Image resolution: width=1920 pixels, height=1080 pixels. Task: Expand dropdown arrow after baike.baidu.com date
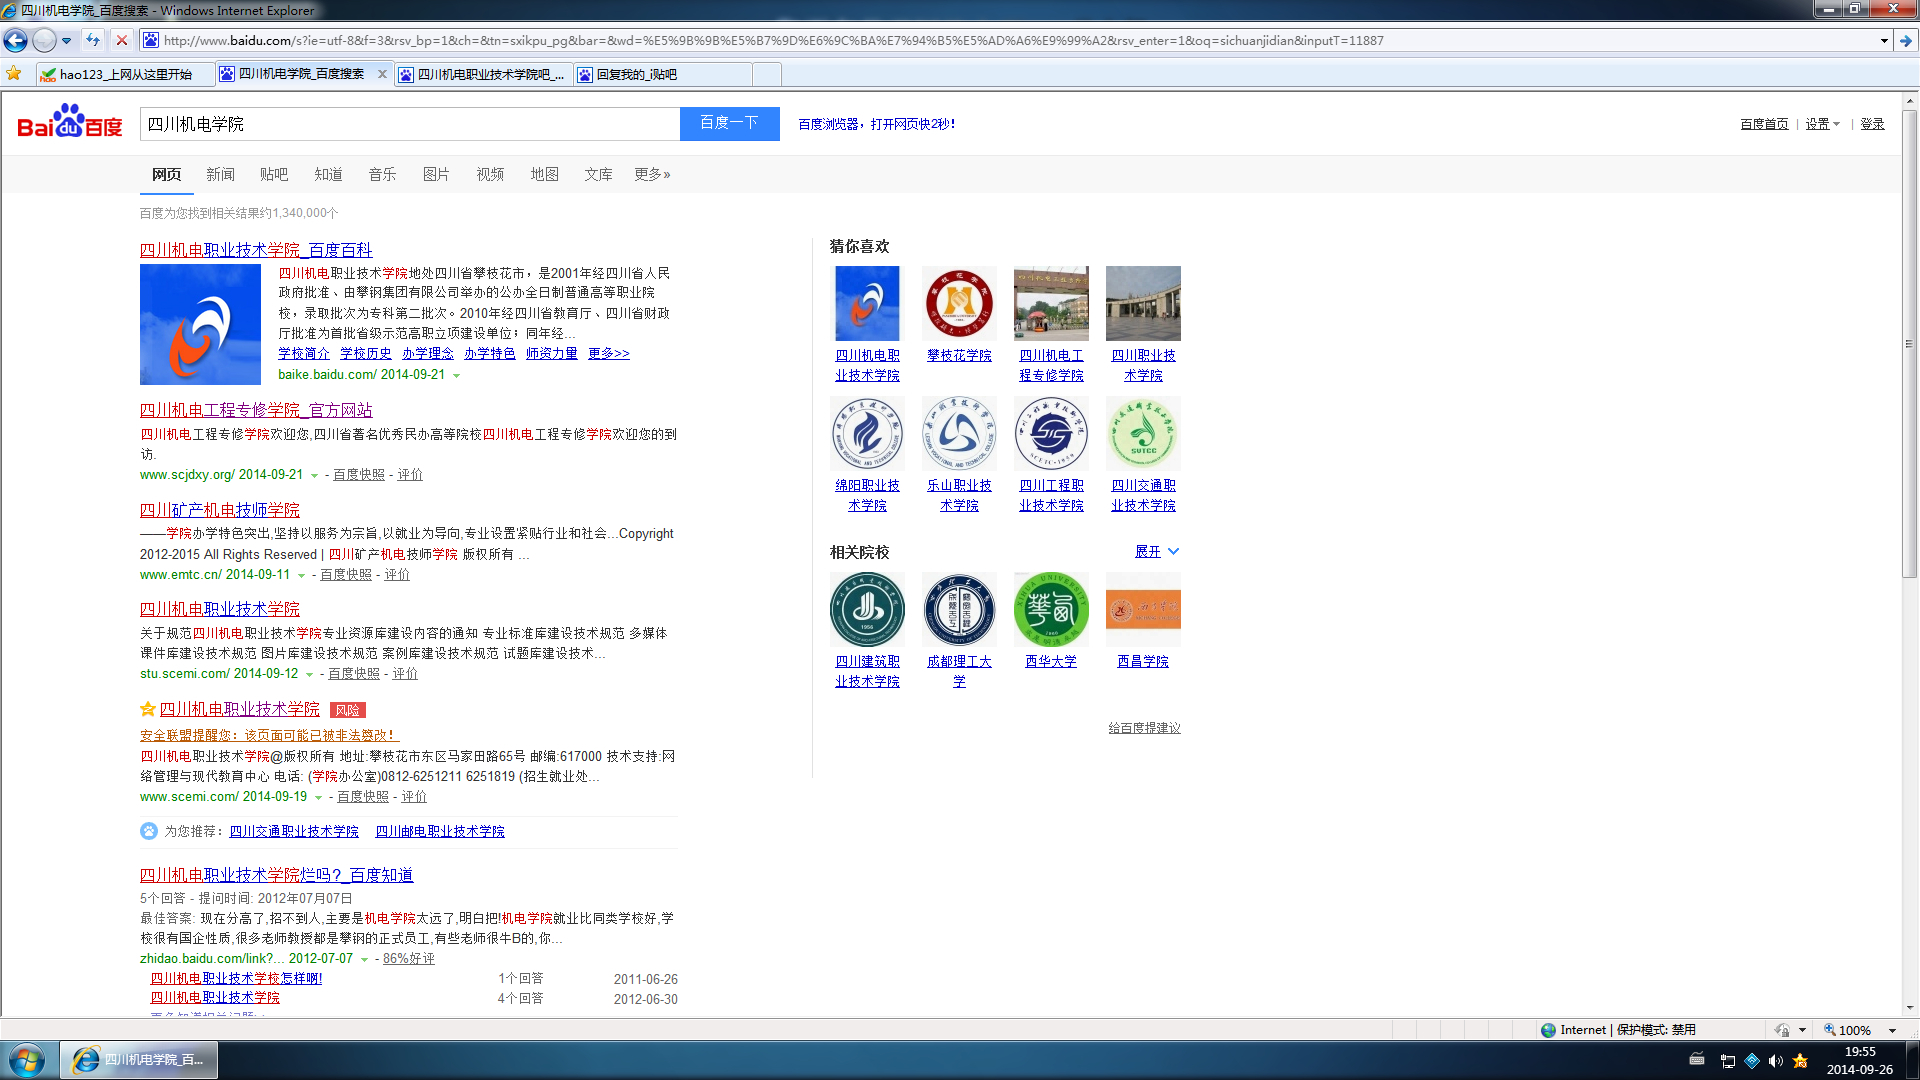coord(457,376)
